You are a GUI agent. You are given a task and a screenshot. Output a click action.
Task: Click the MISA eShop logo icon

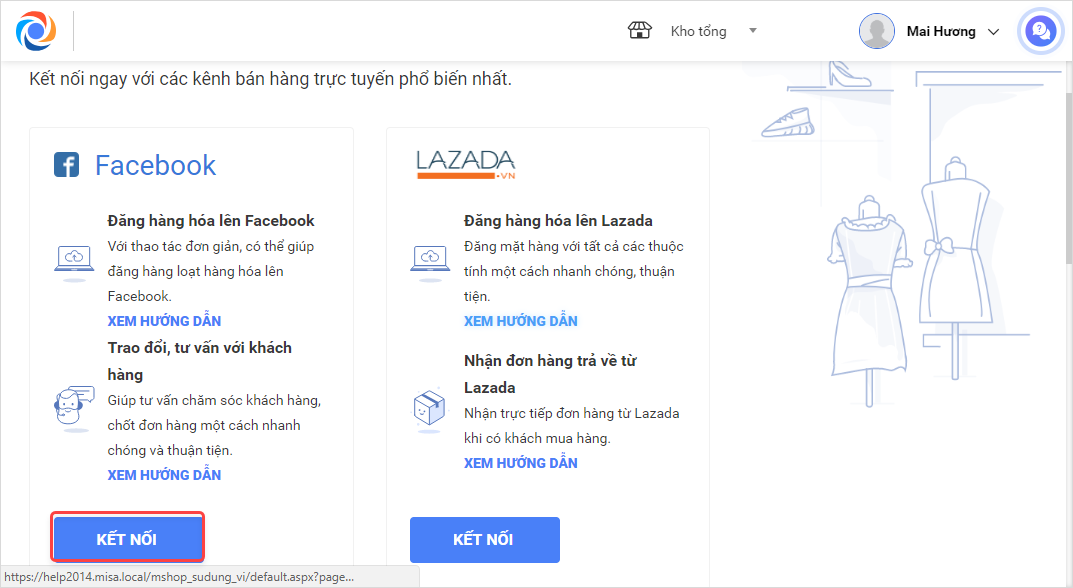[x=36, y=31]
